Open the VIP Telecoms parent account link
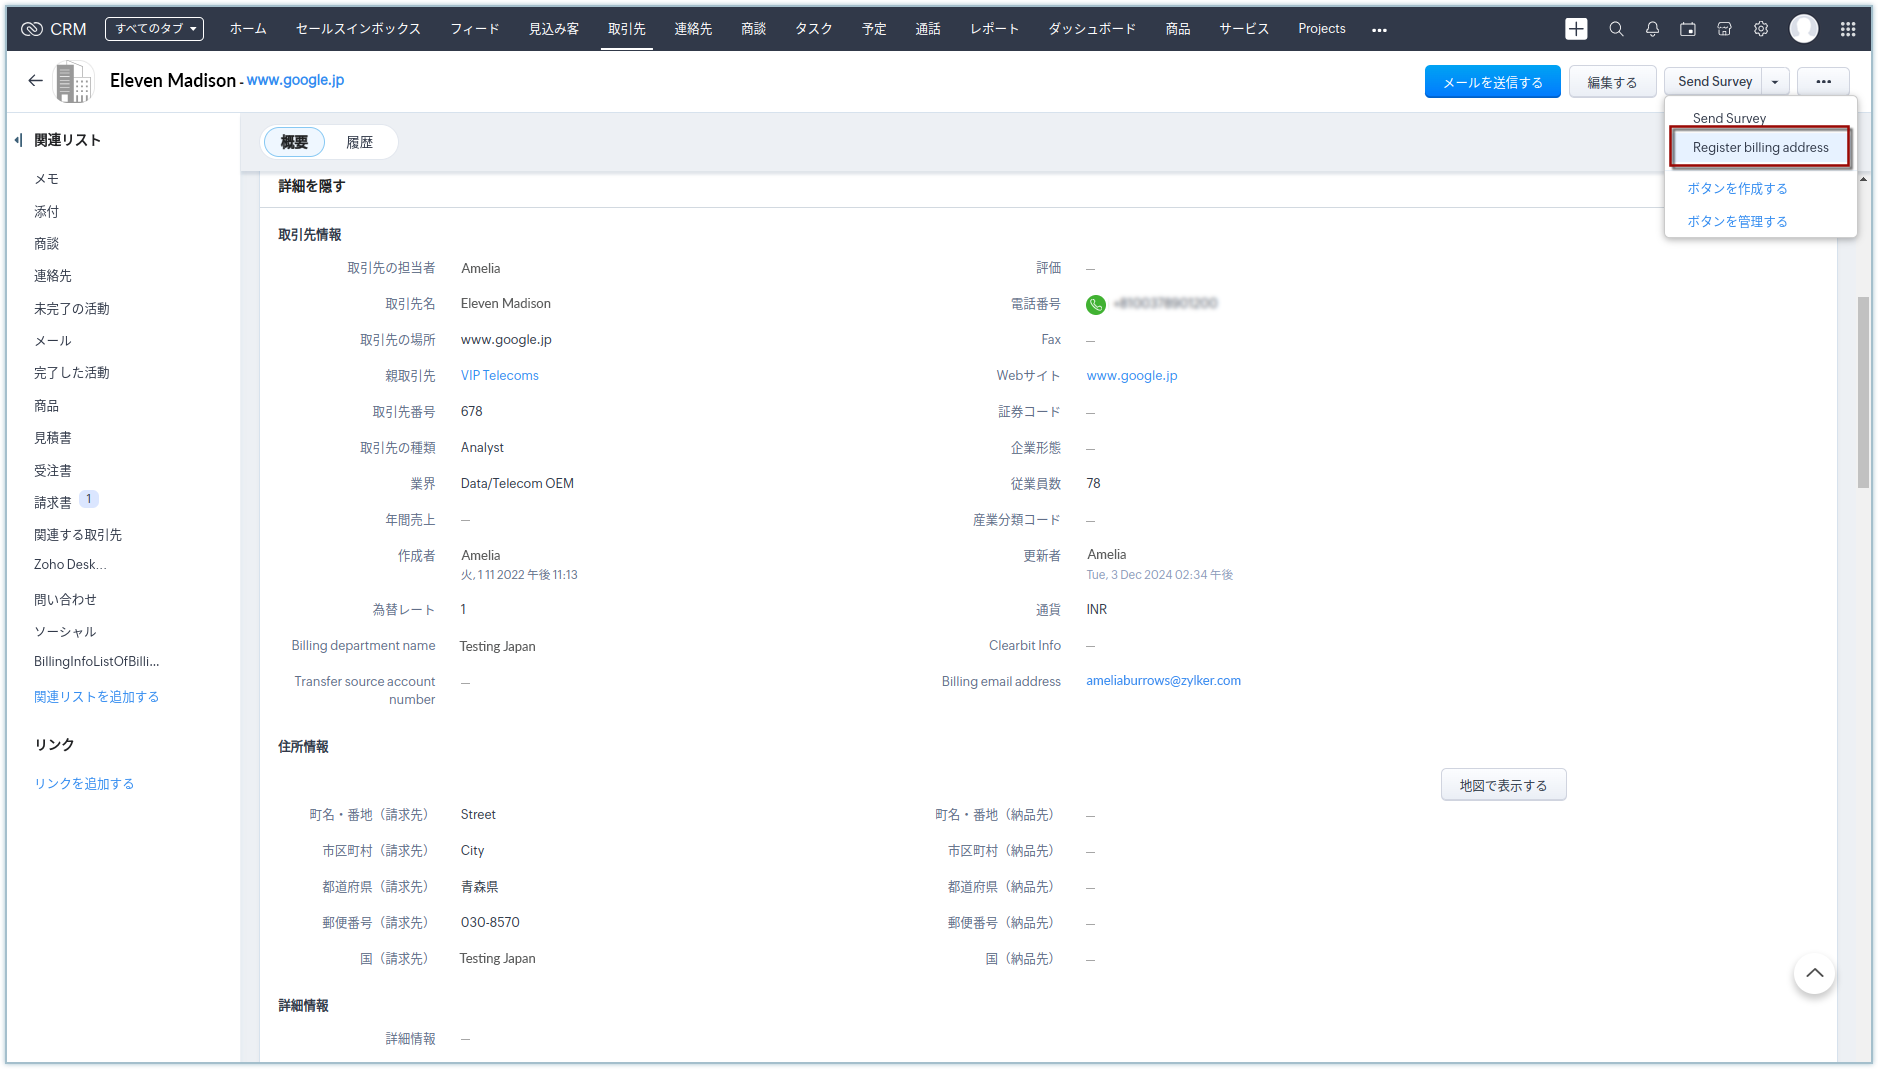 pyautogui.click(x=499, y=376)
